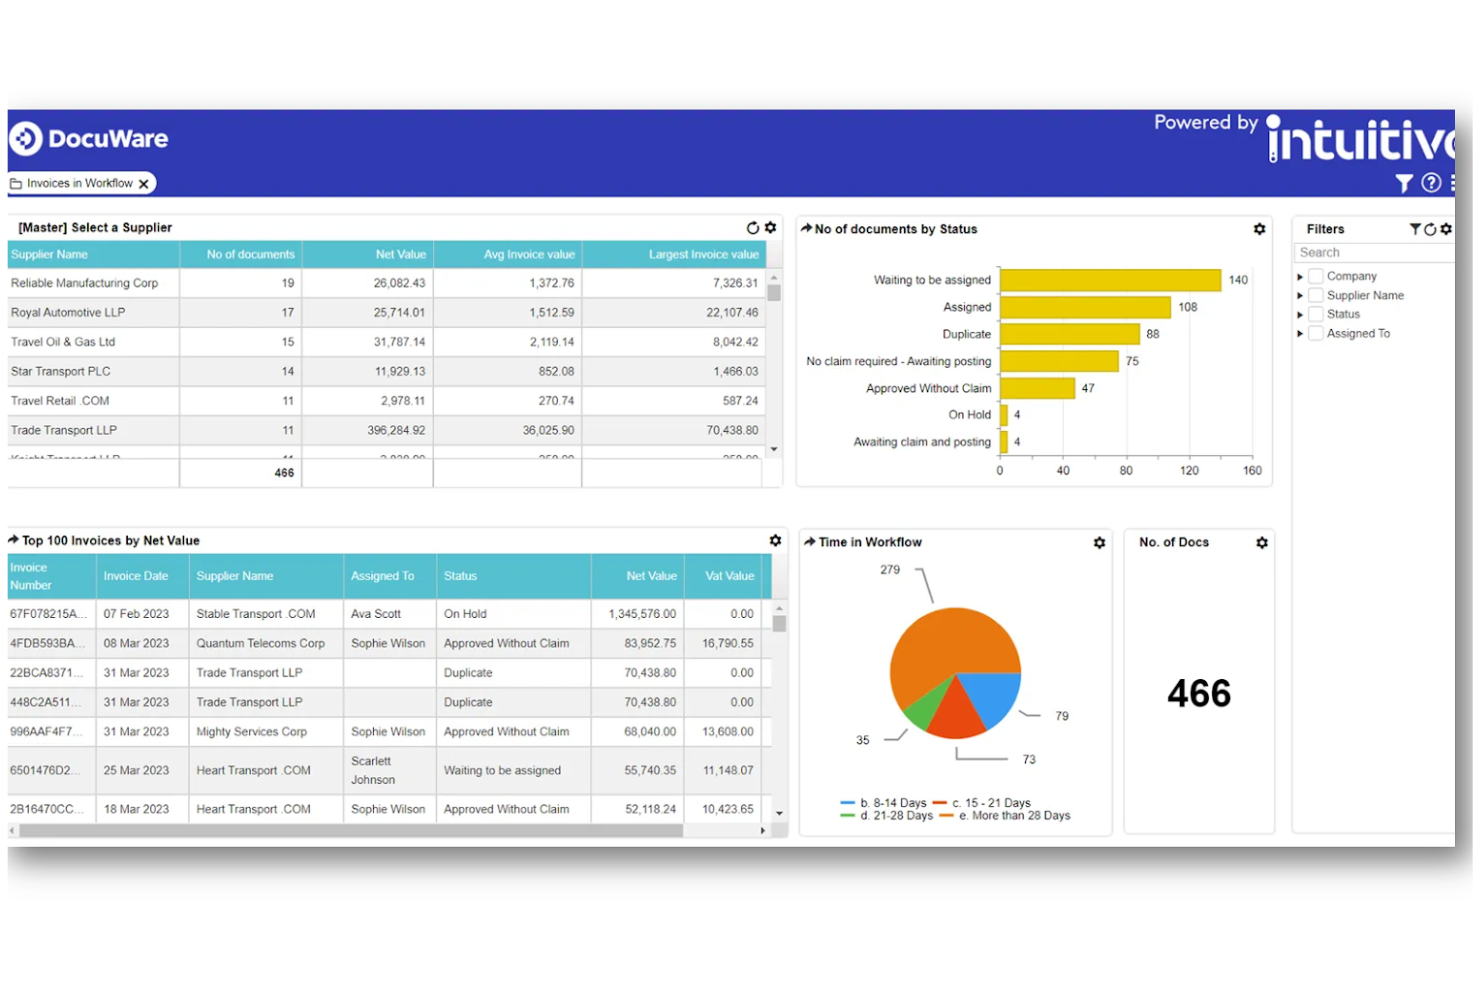The height and width of the screenshot is (987, 1480).
Task: Check the Company filter checkbox
Action: (x=1314, y=275)
